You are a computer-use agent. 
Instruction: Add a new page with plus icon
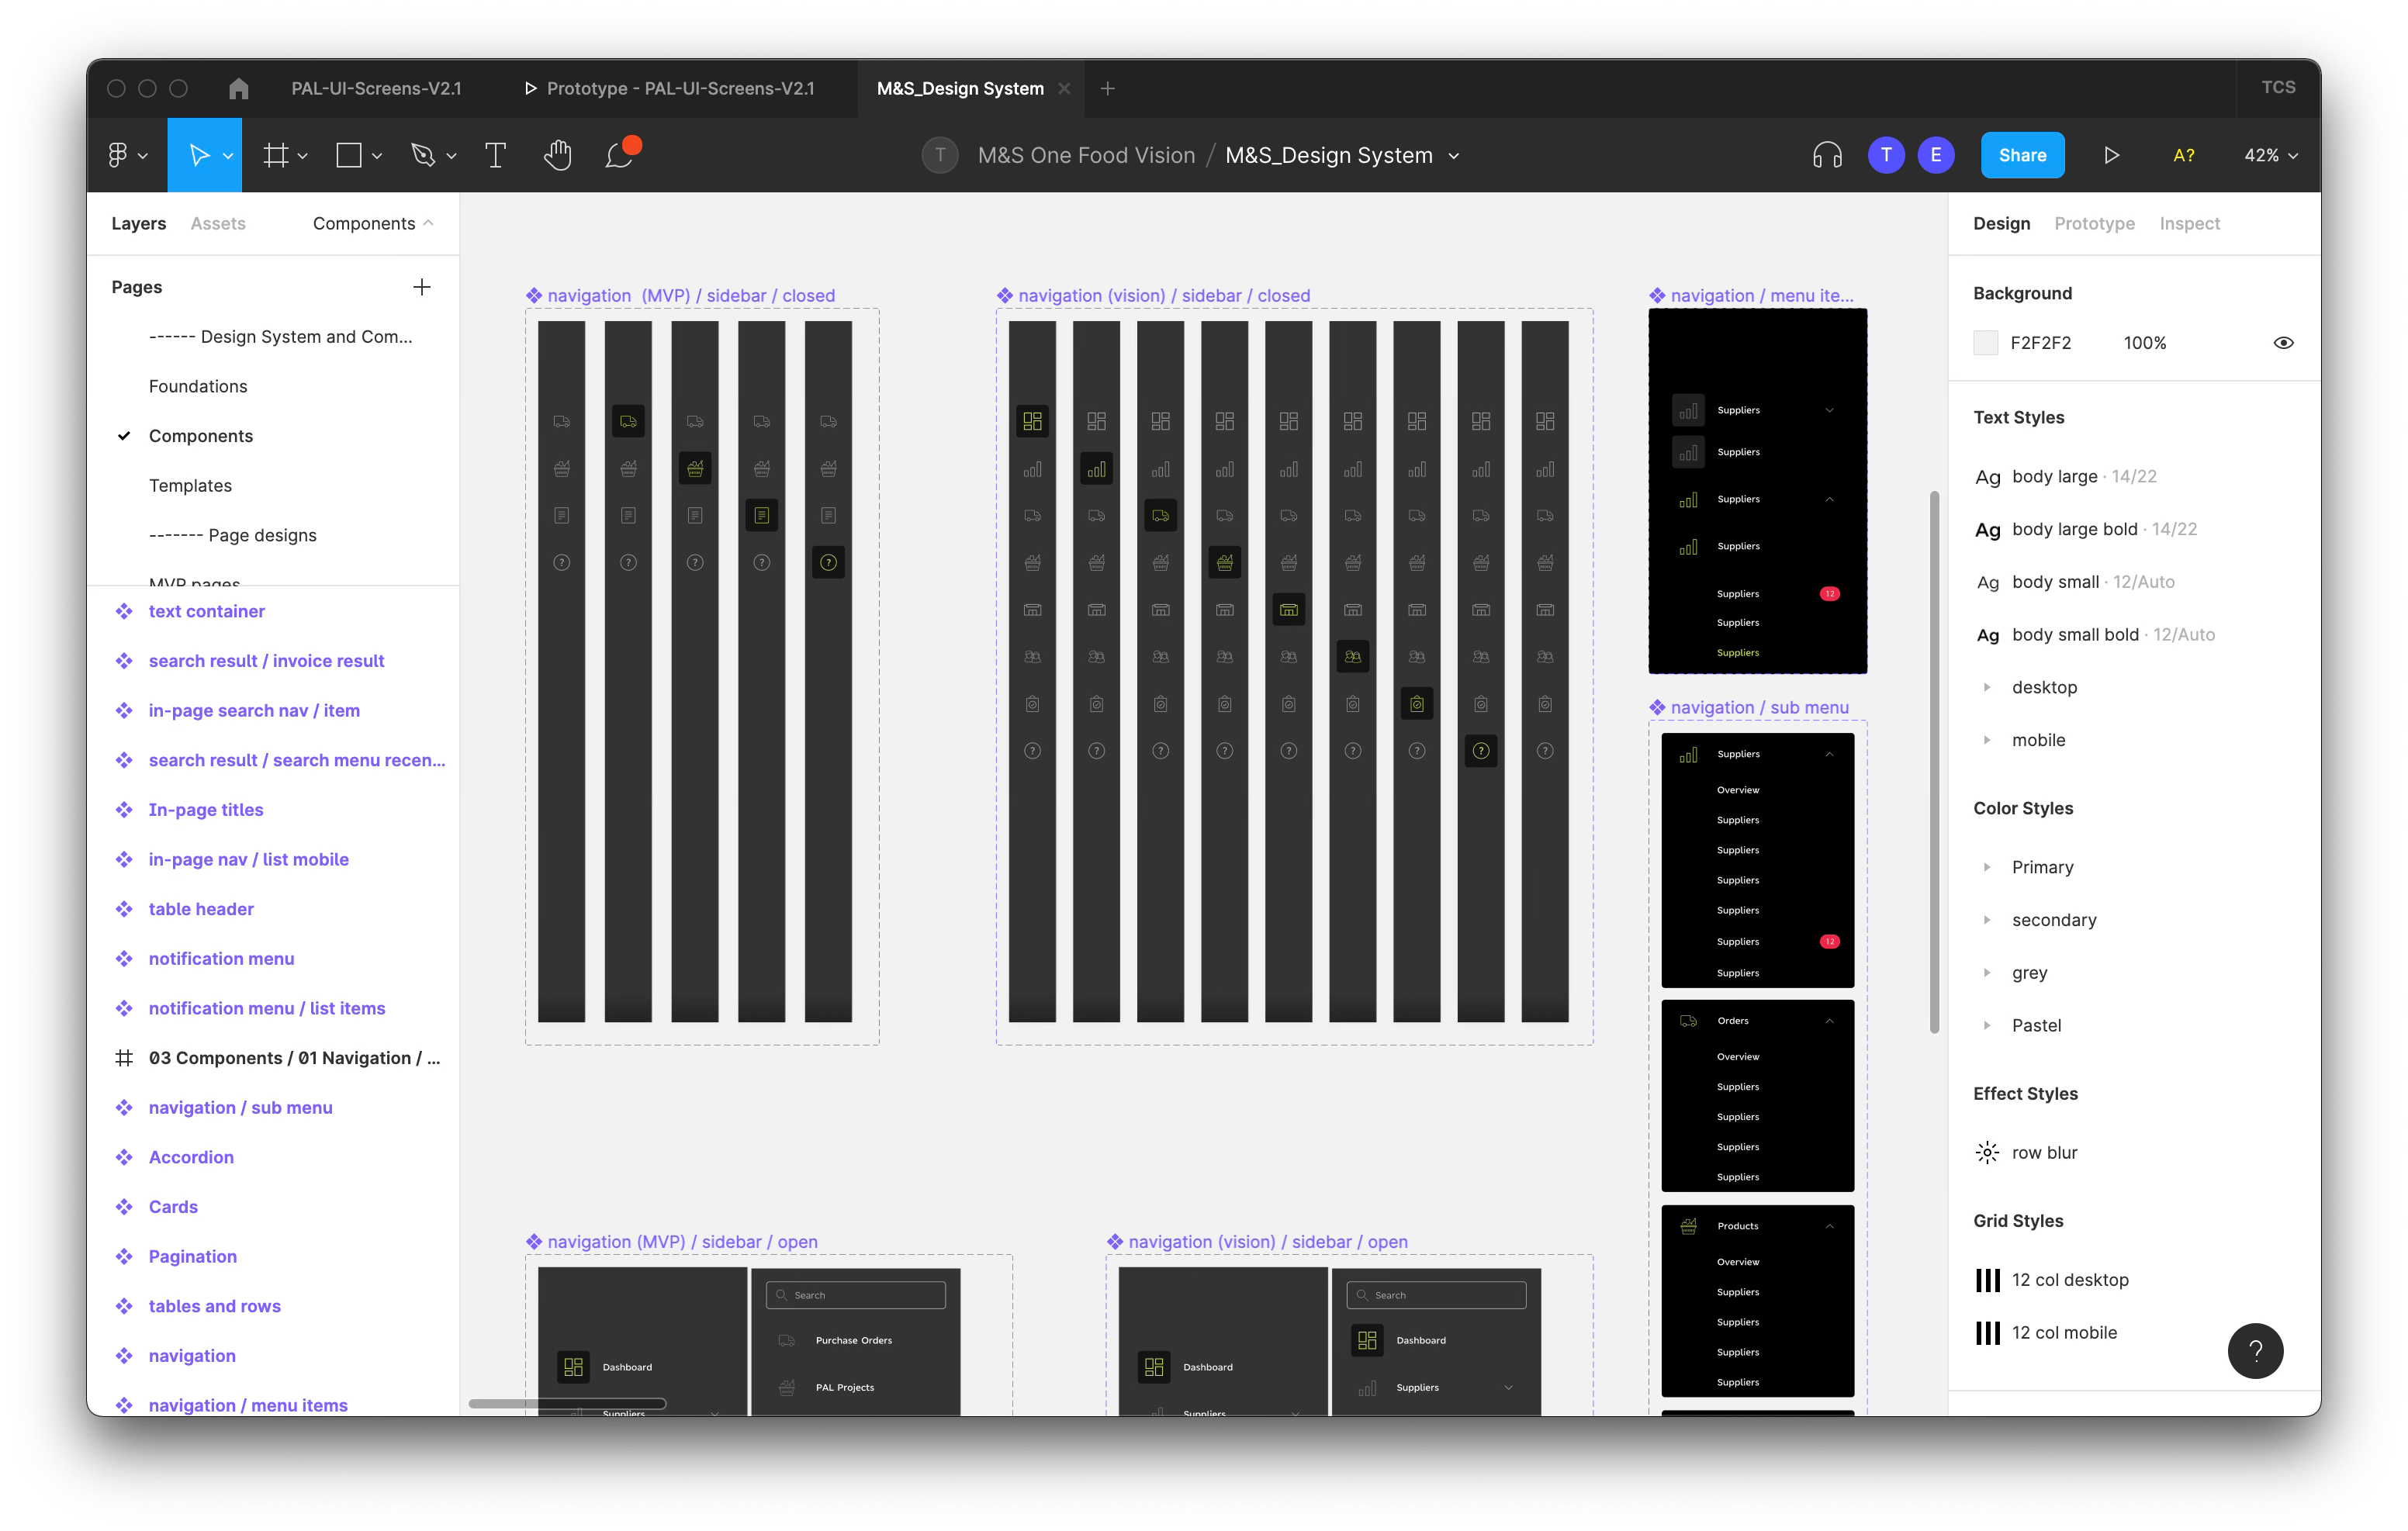[x=422, y=287]
